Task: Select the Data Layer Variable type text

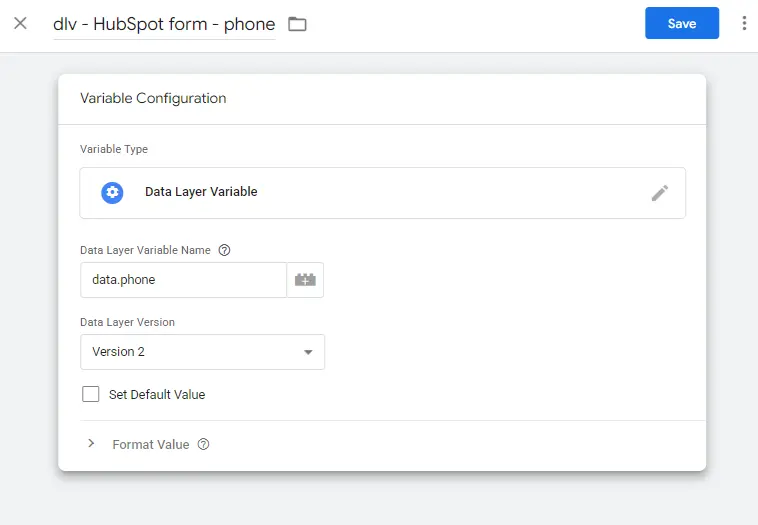Action: click(x=201, y=192)
